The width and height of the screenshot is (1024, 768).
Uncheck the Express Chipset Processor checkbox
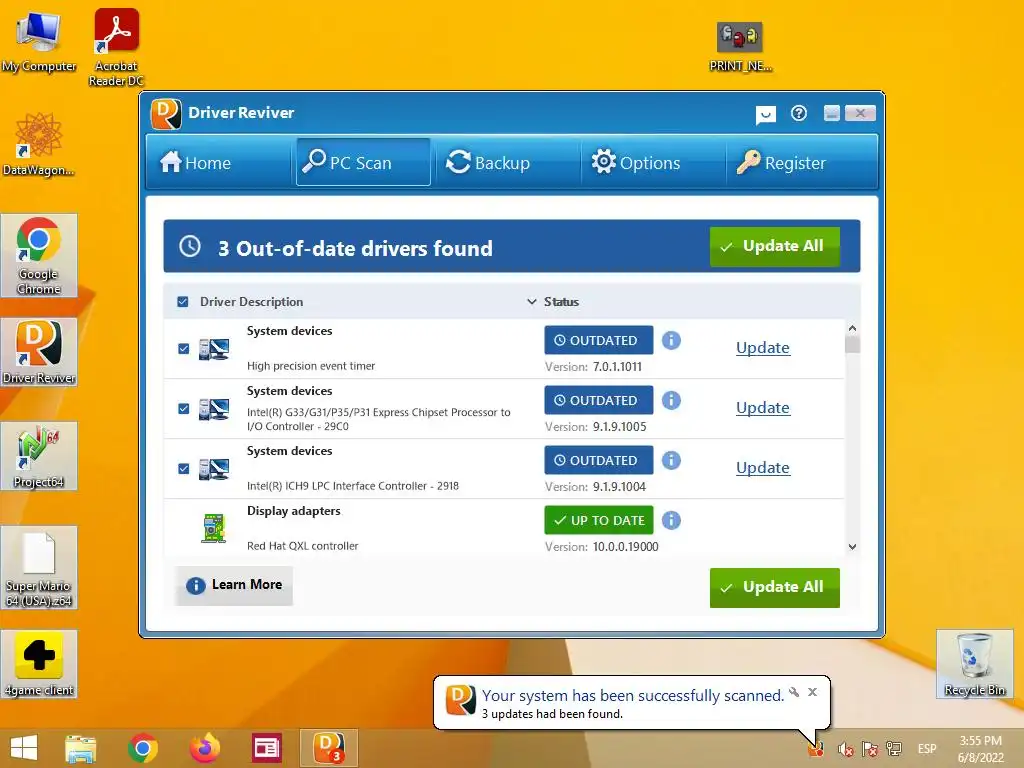point(184,409)
